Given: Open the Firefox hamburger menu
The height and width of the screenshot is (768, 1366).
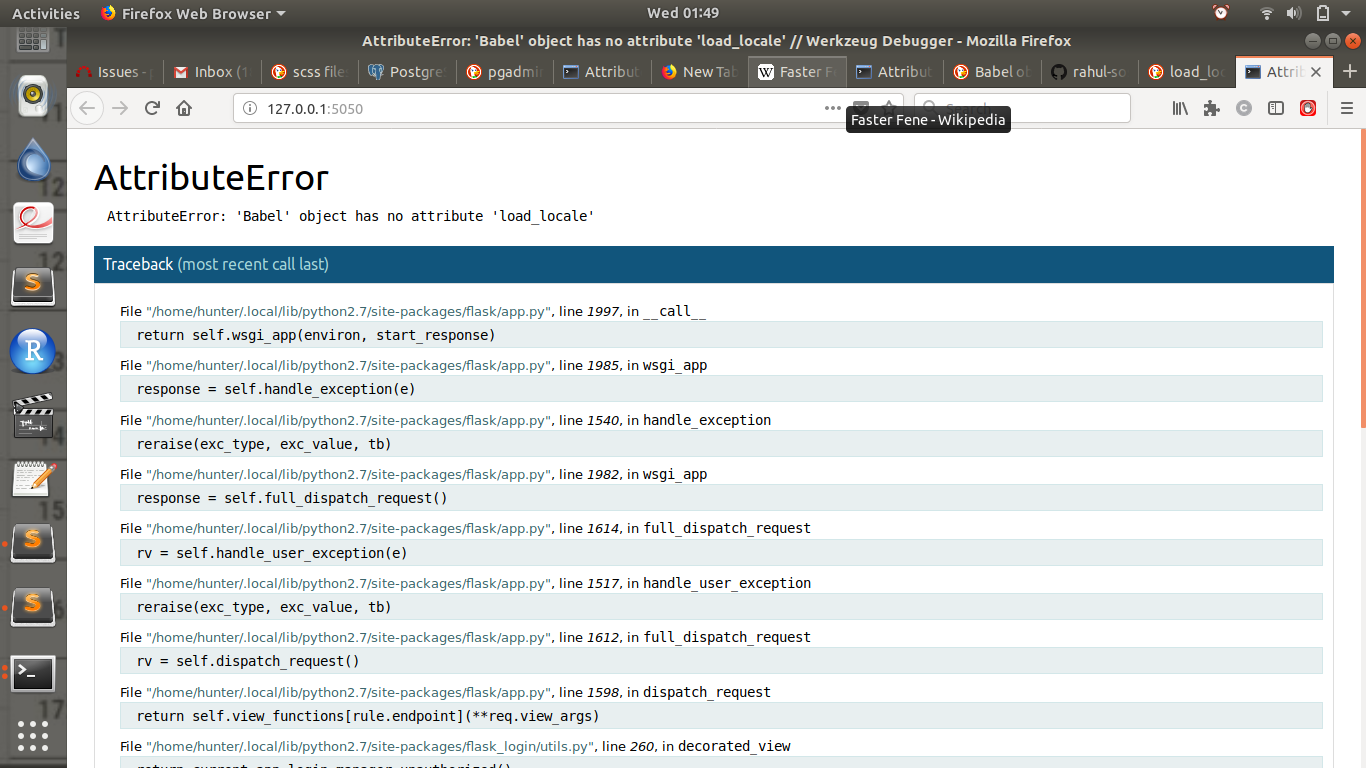Looking at the screenshot, I should [1347, 108].
